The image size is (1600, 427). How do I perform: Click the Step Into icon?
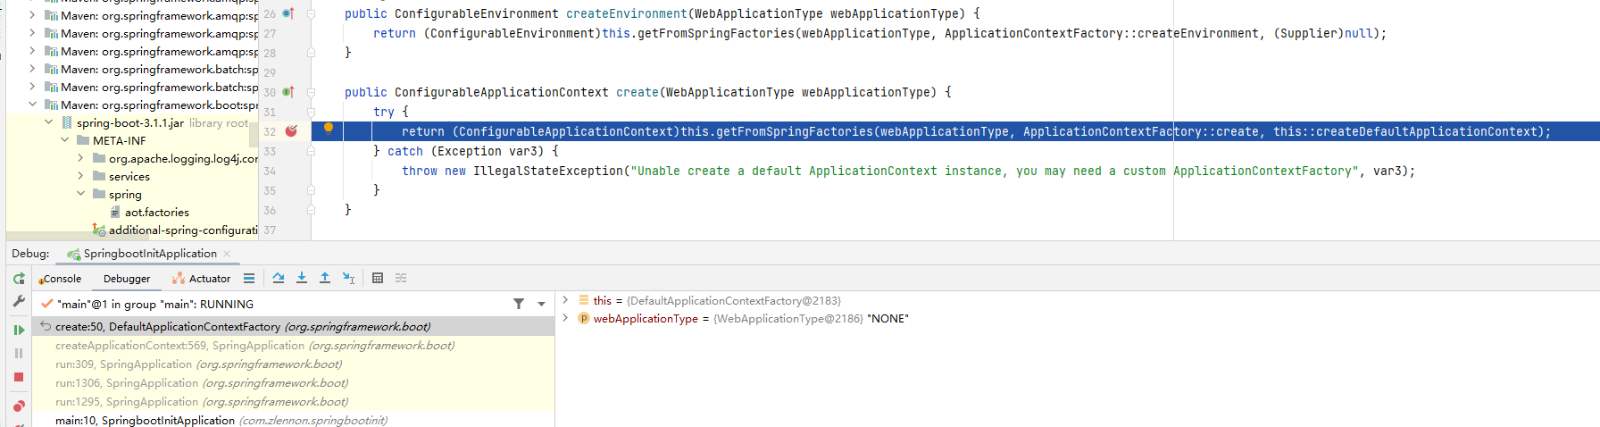(x=301, y=278)
